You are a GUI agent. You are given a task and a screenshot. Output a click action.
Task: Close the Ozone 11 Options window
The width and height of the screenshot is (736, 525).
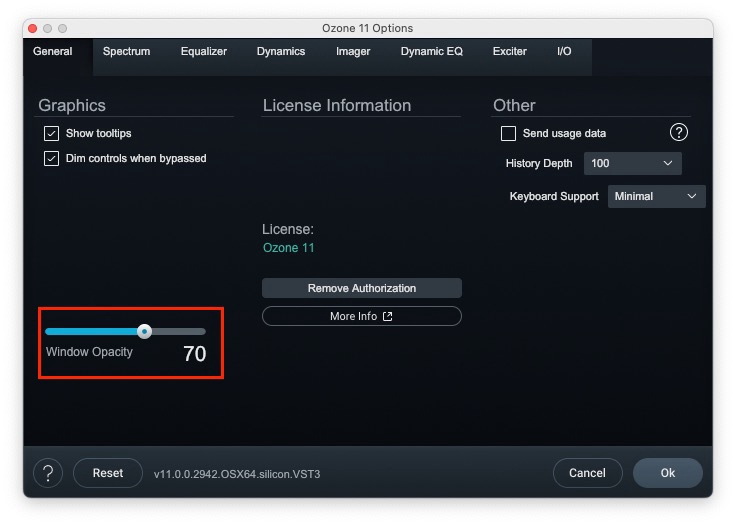32,29
